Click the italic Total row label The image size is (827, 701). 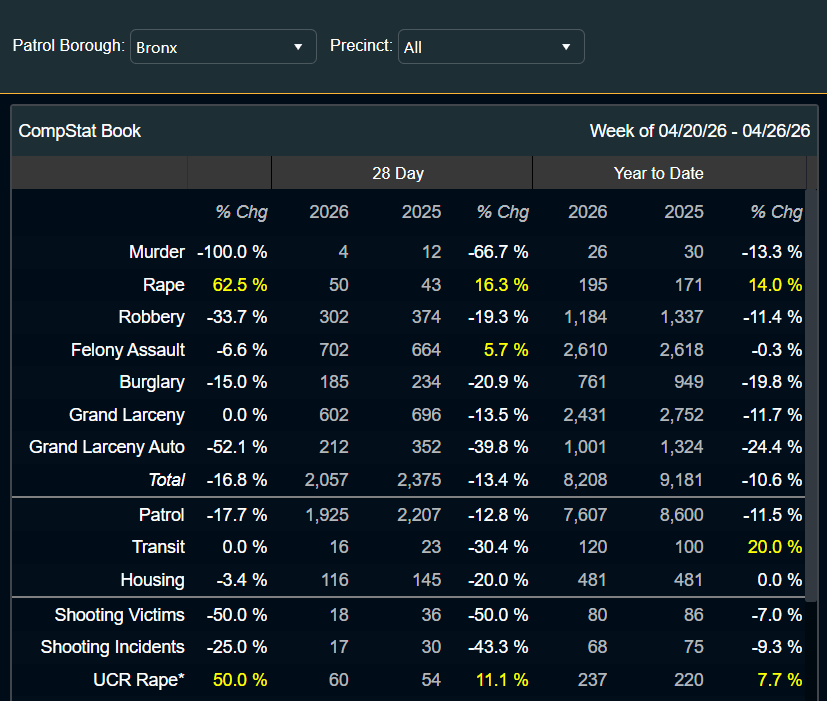coord(166,480)
